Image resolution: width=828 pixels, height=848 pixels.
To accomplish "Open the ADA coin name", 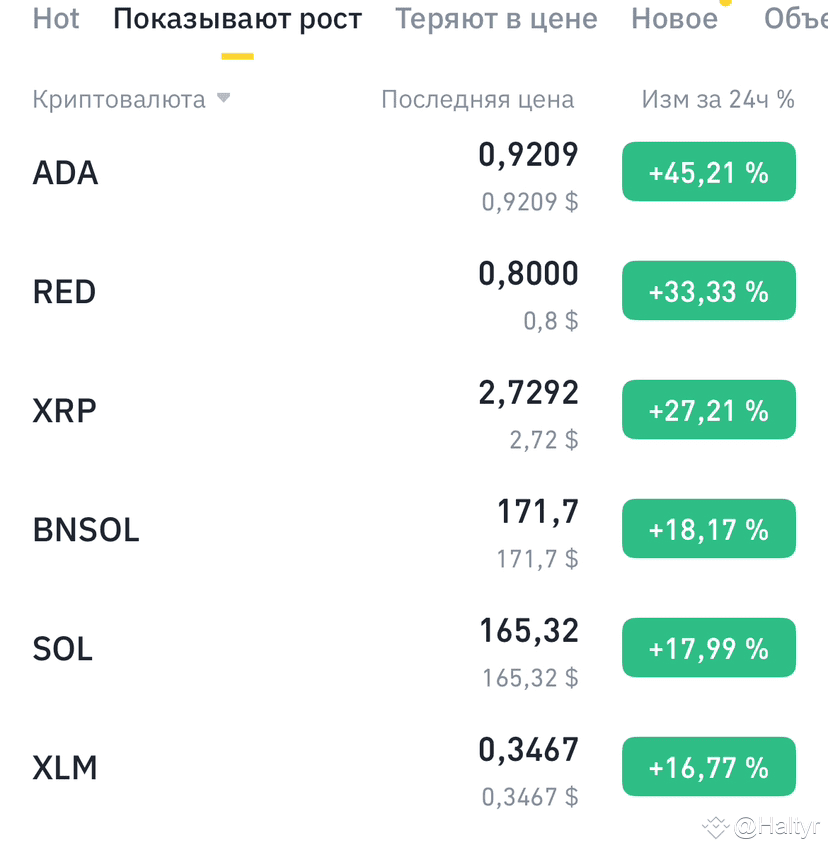I will tap(66, 173).
